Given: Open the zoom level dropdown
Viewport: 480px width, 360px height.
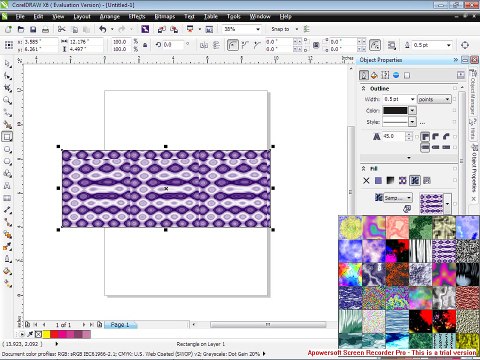Looking at the screenshot, I should coord(258,29).
